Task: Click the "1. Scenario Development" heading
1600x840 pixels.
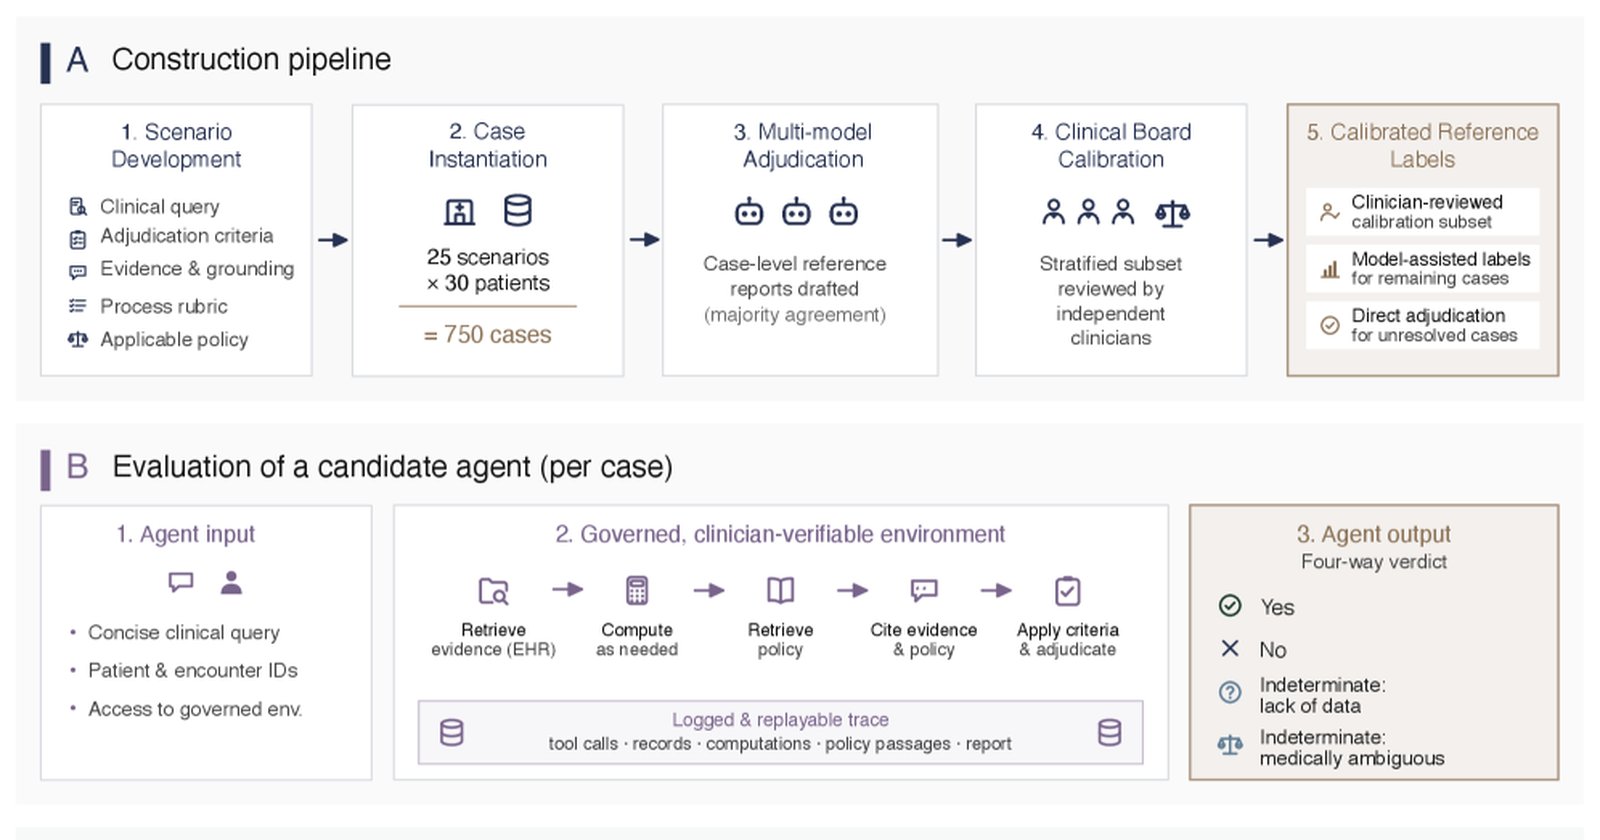Action: (x=176, y=146)
